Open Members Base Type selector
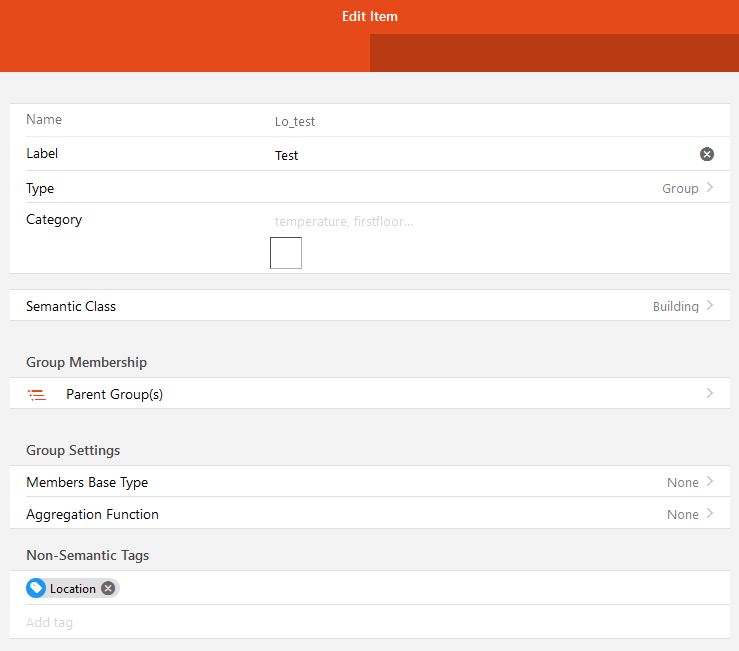 [370, 482]
